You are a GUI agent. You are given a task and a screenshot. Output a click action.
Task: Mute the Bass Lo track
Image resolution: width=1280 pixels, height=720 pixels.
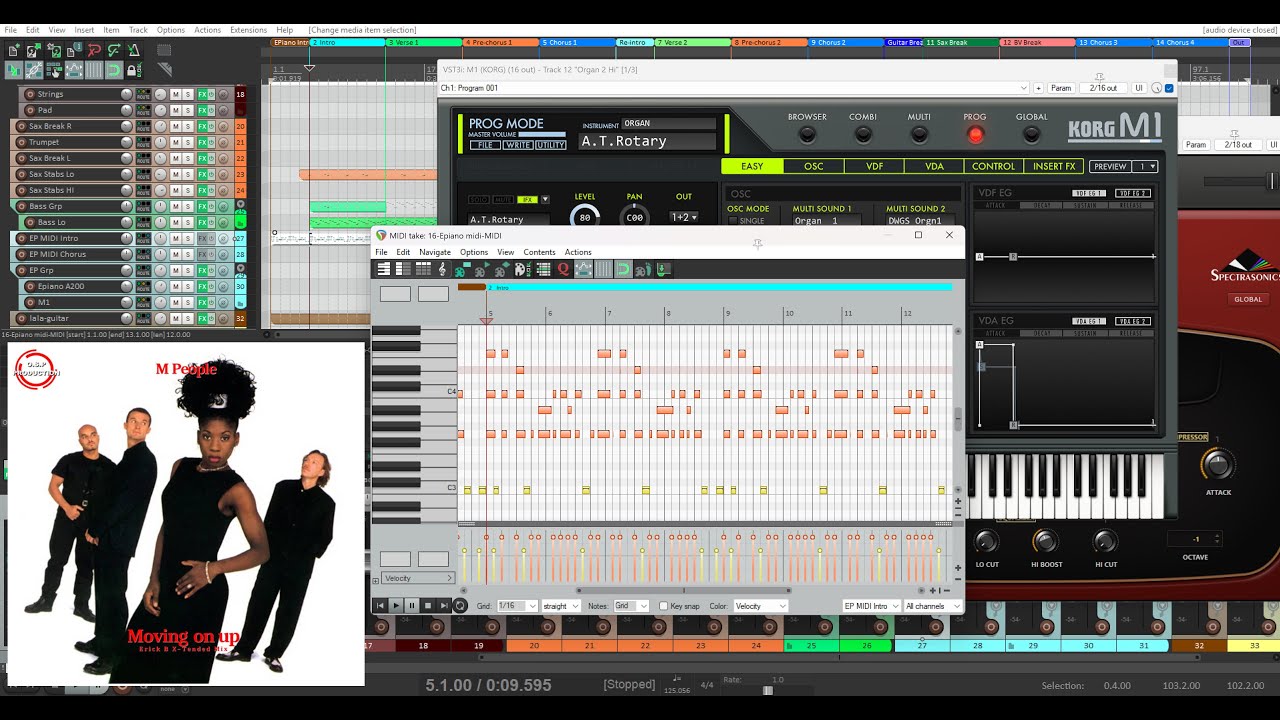click(175, 222)
